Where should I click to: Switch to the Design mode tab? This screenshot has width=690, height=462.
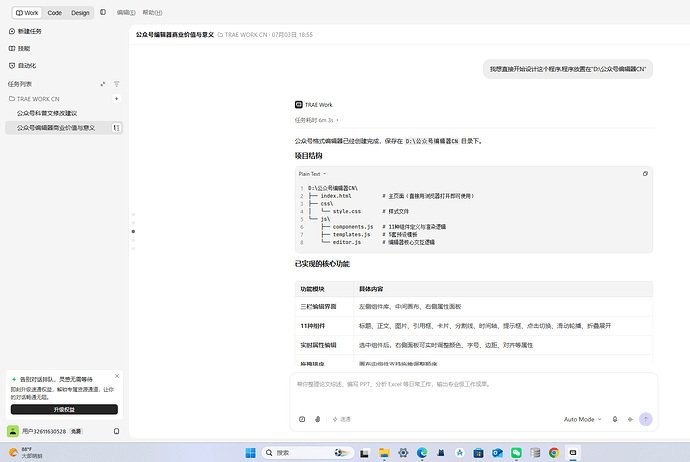80,13
